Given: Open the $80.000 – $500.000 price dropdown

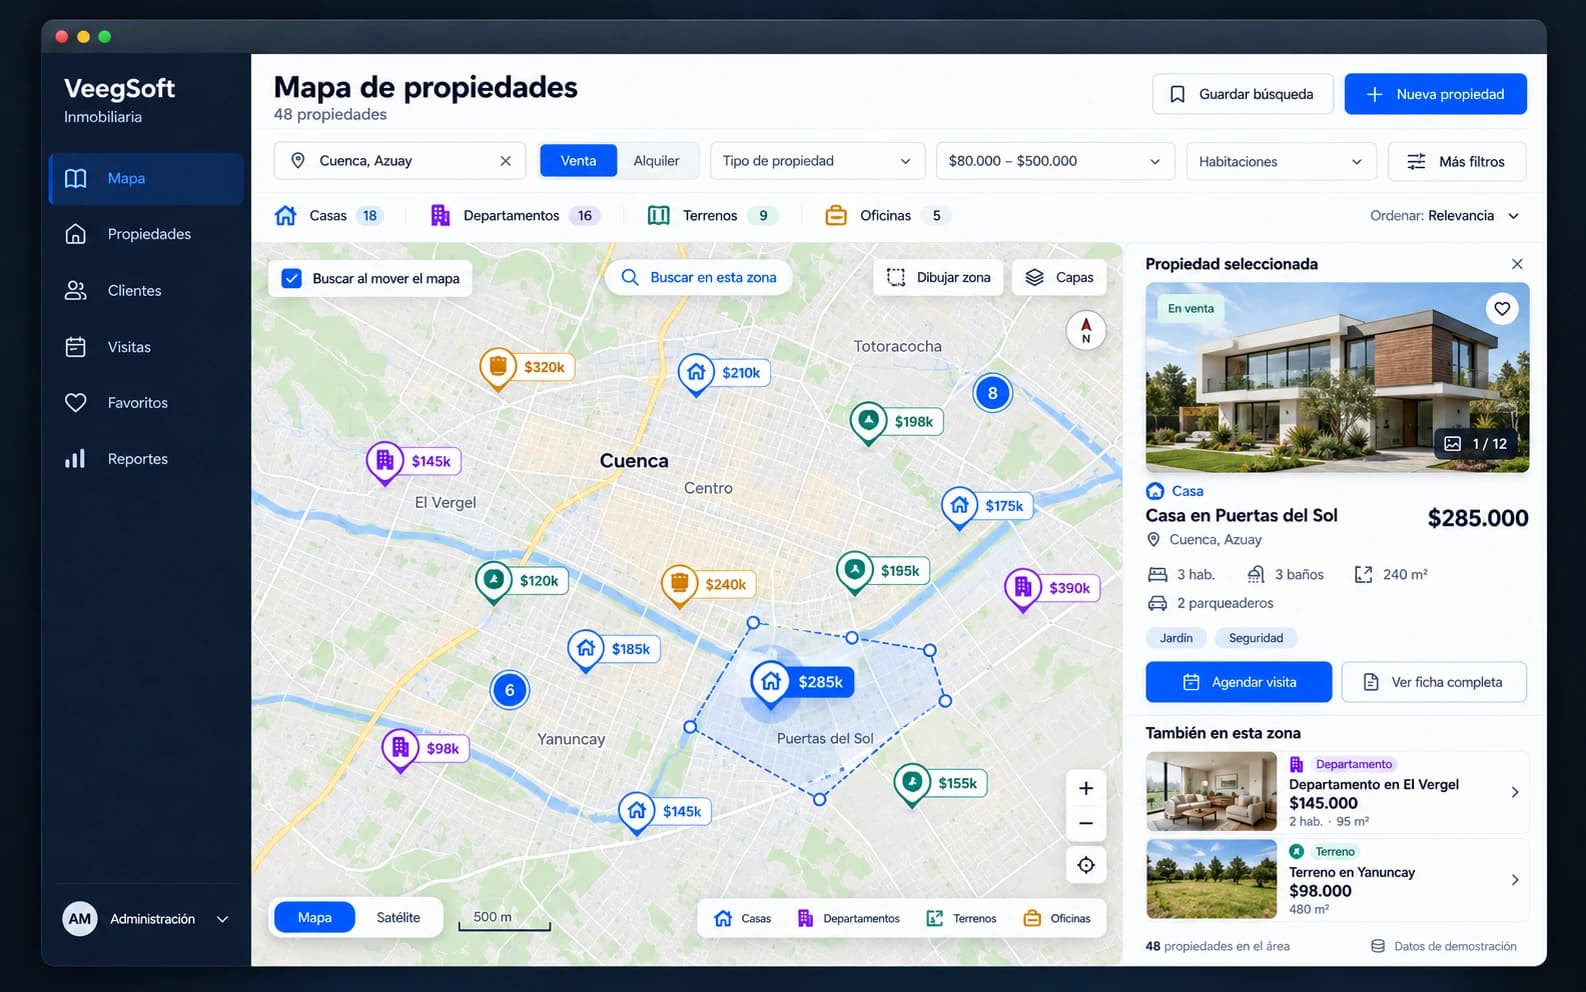Looking at the screenshot, I should [x=1054, y=161].
